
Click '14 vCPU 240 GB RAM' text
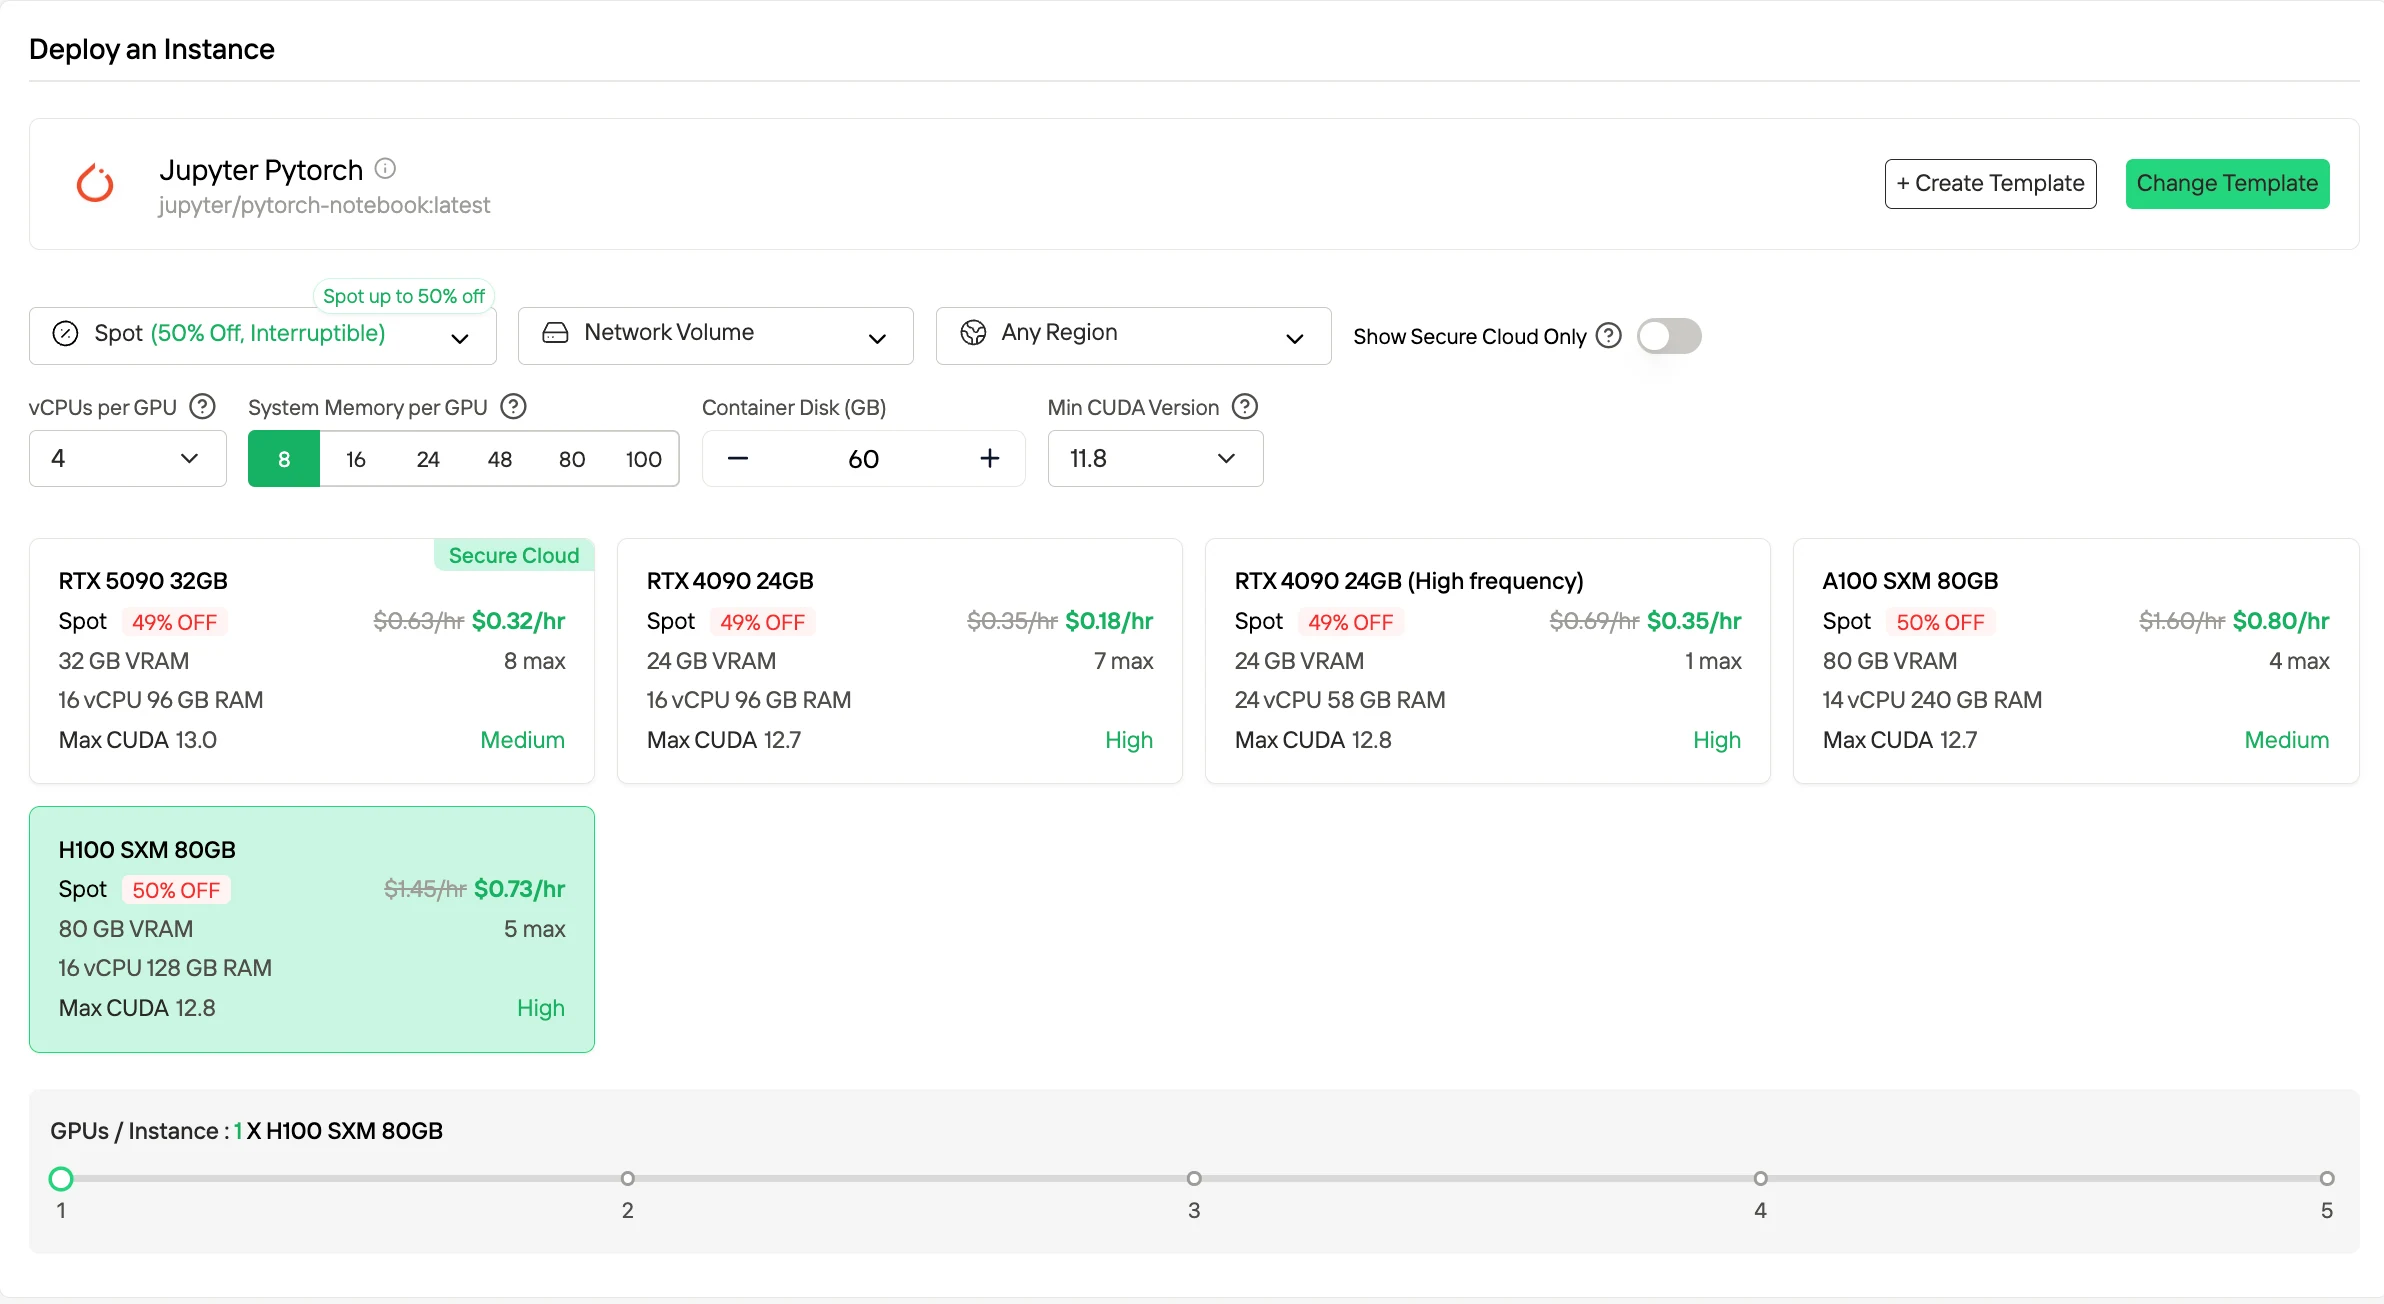[1932, 700]
